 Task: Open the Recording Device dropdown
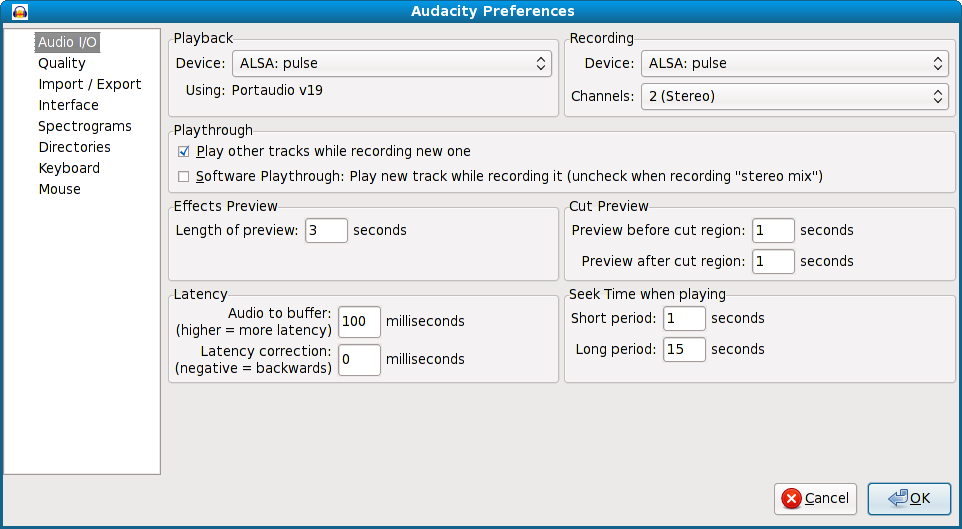point(795,63)
